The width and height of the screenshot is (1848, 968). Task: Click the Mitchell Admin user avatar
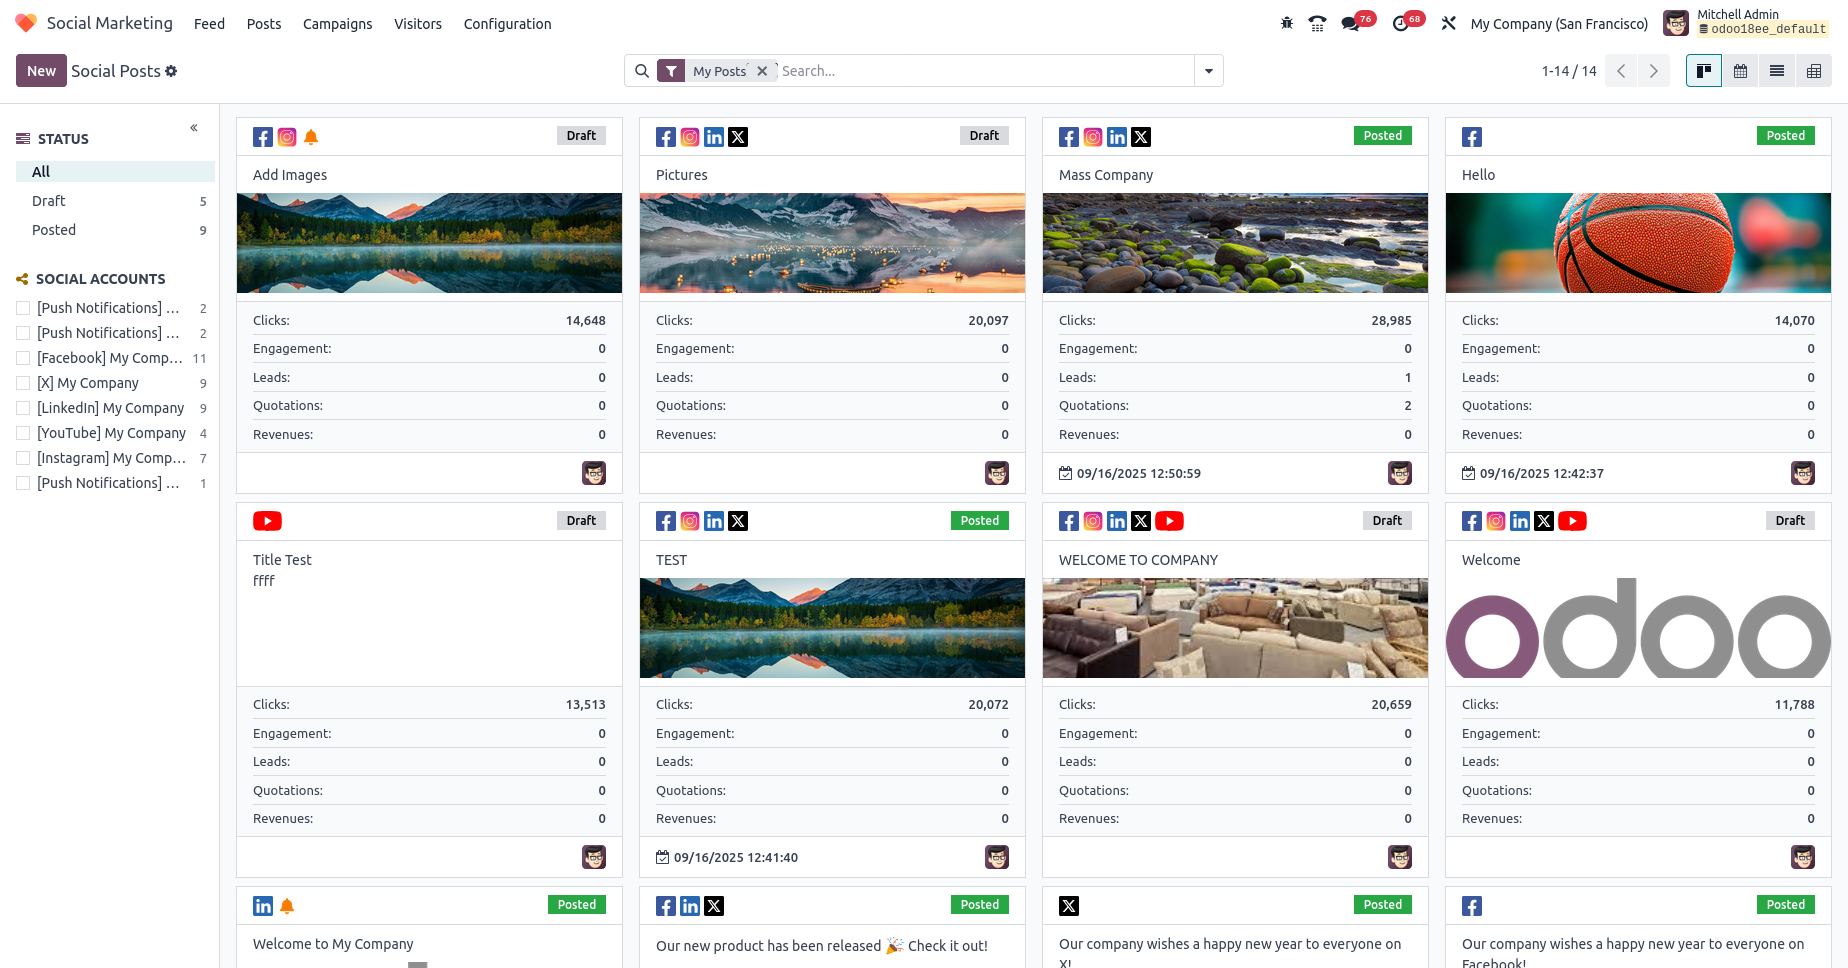click(x=1676, y=23)
